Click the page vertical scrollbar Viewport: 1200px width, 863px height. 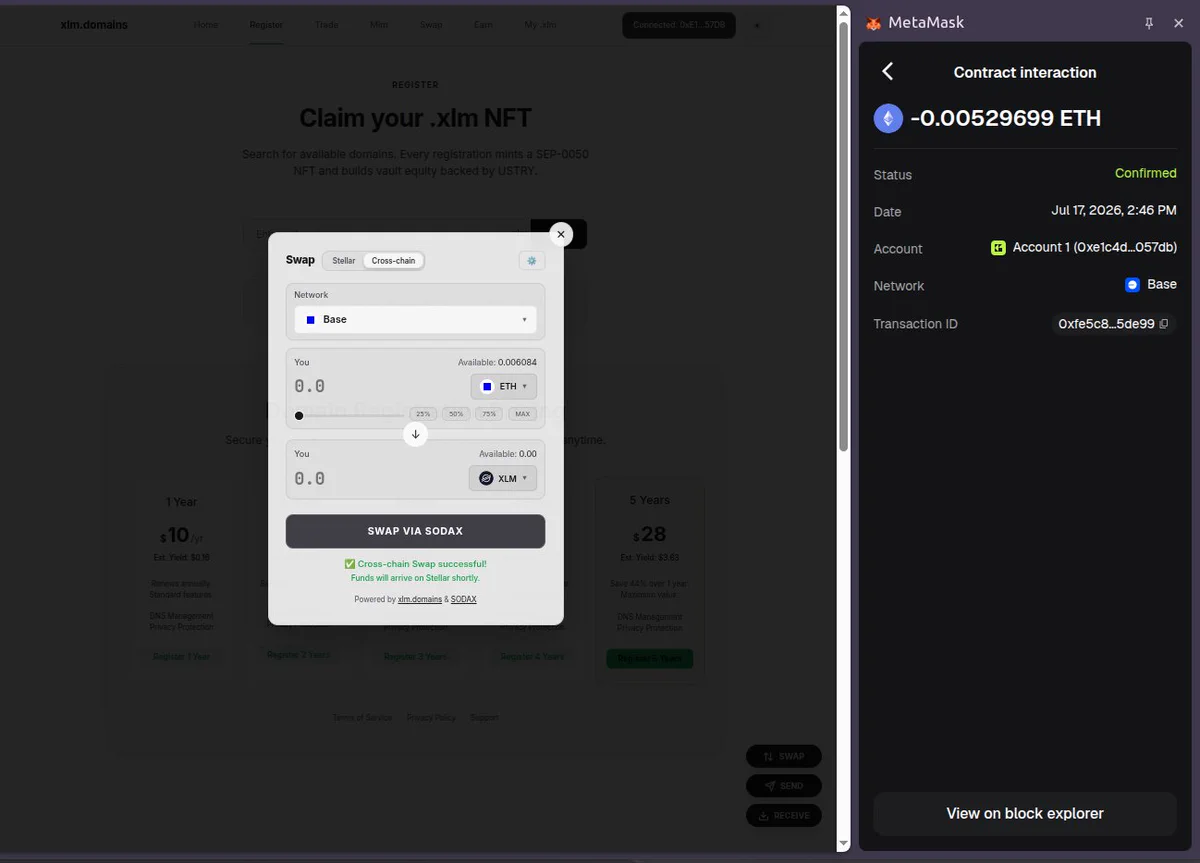point(843,235)
